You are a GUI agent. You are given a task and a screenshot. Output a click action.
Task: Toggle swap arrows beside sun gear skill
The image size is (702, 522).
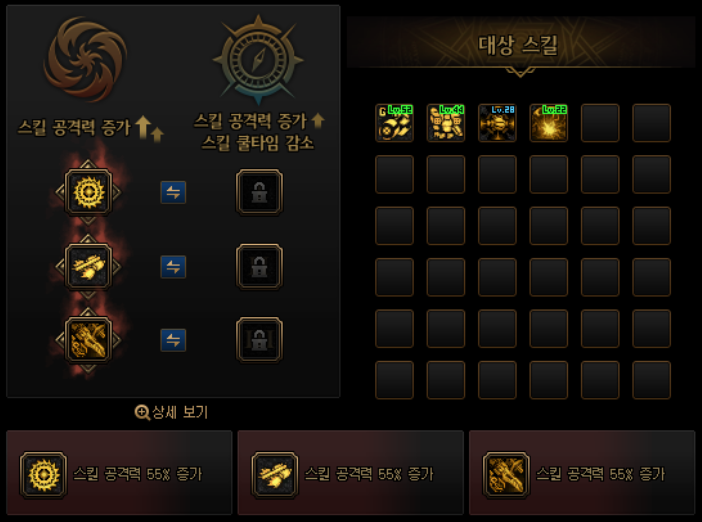pos(173,193)
